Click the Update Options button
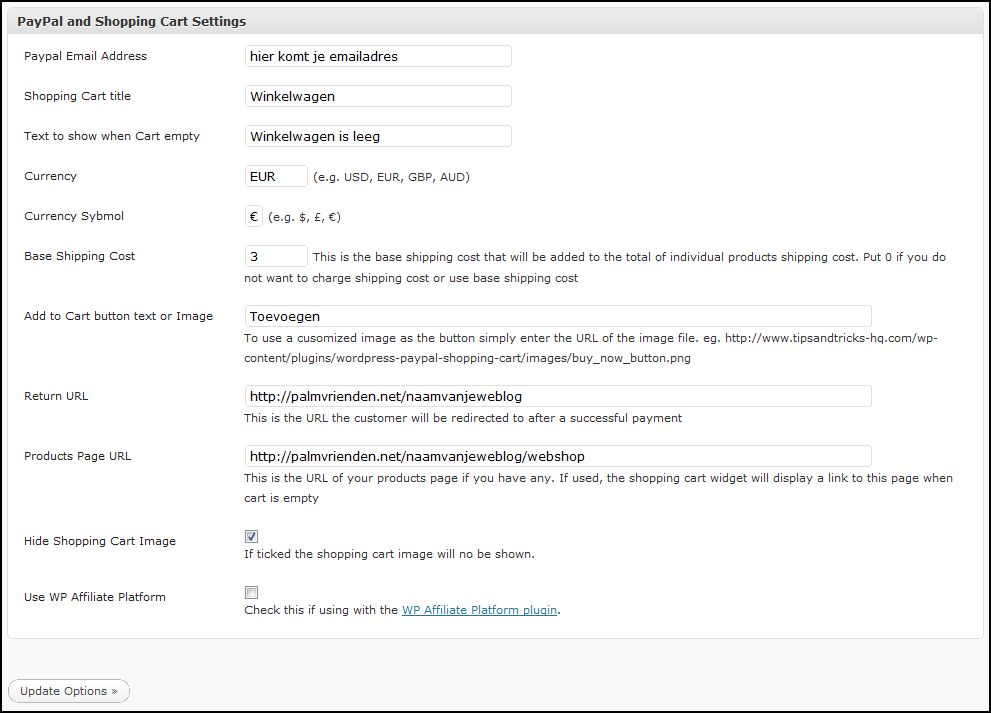 69,691
